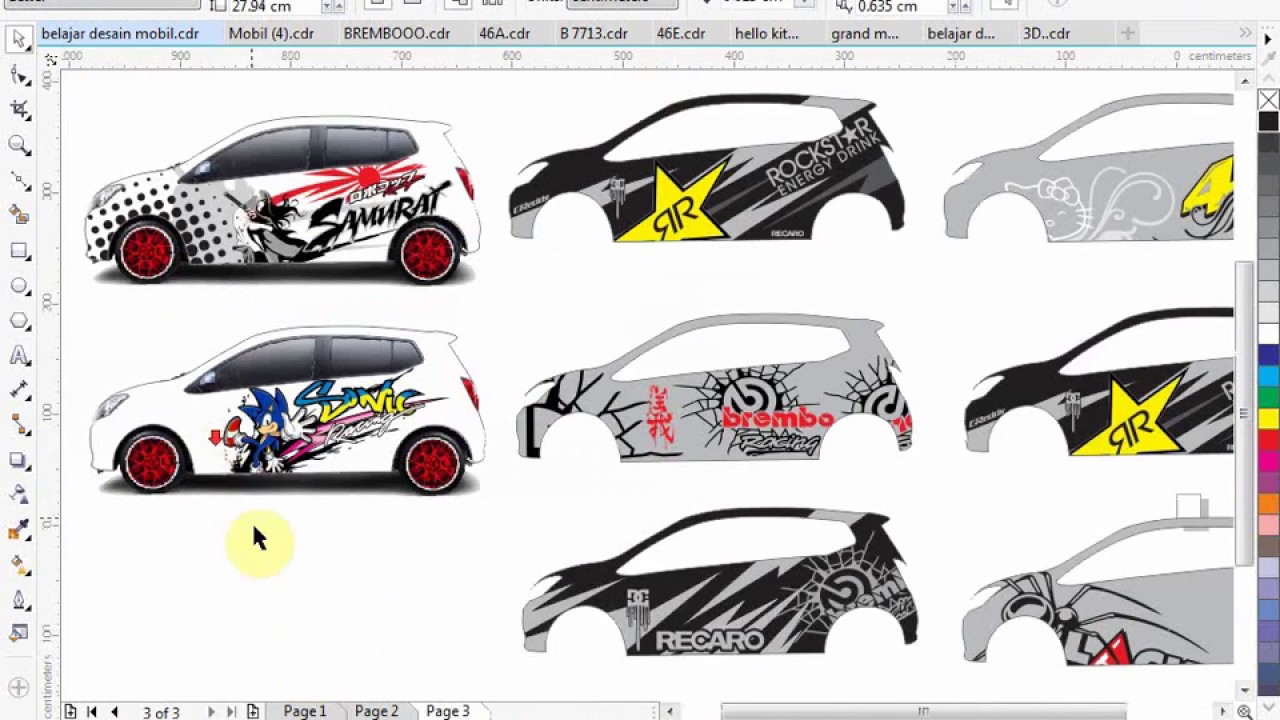Open new document with plus tab button

[1127, 33]
